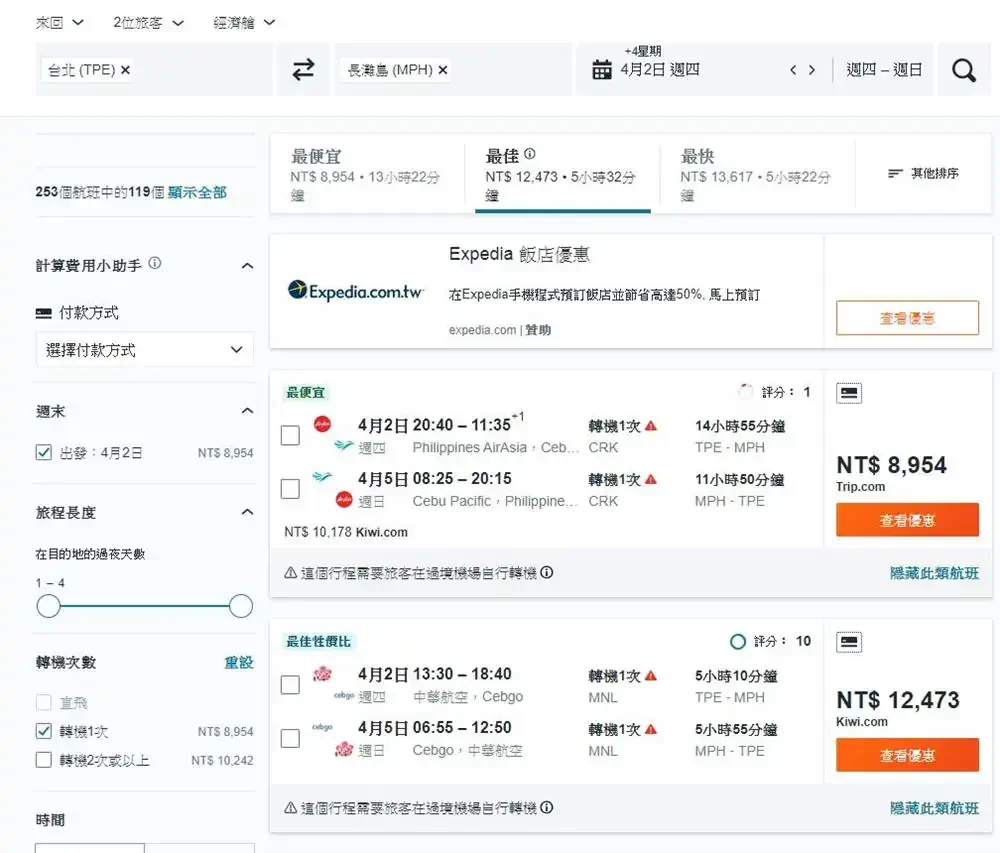The image size is (1000, 853).
Task: Hide cheapest result with 隱藏此類航班
Action: pyautogui.click(x=934, y=572)
